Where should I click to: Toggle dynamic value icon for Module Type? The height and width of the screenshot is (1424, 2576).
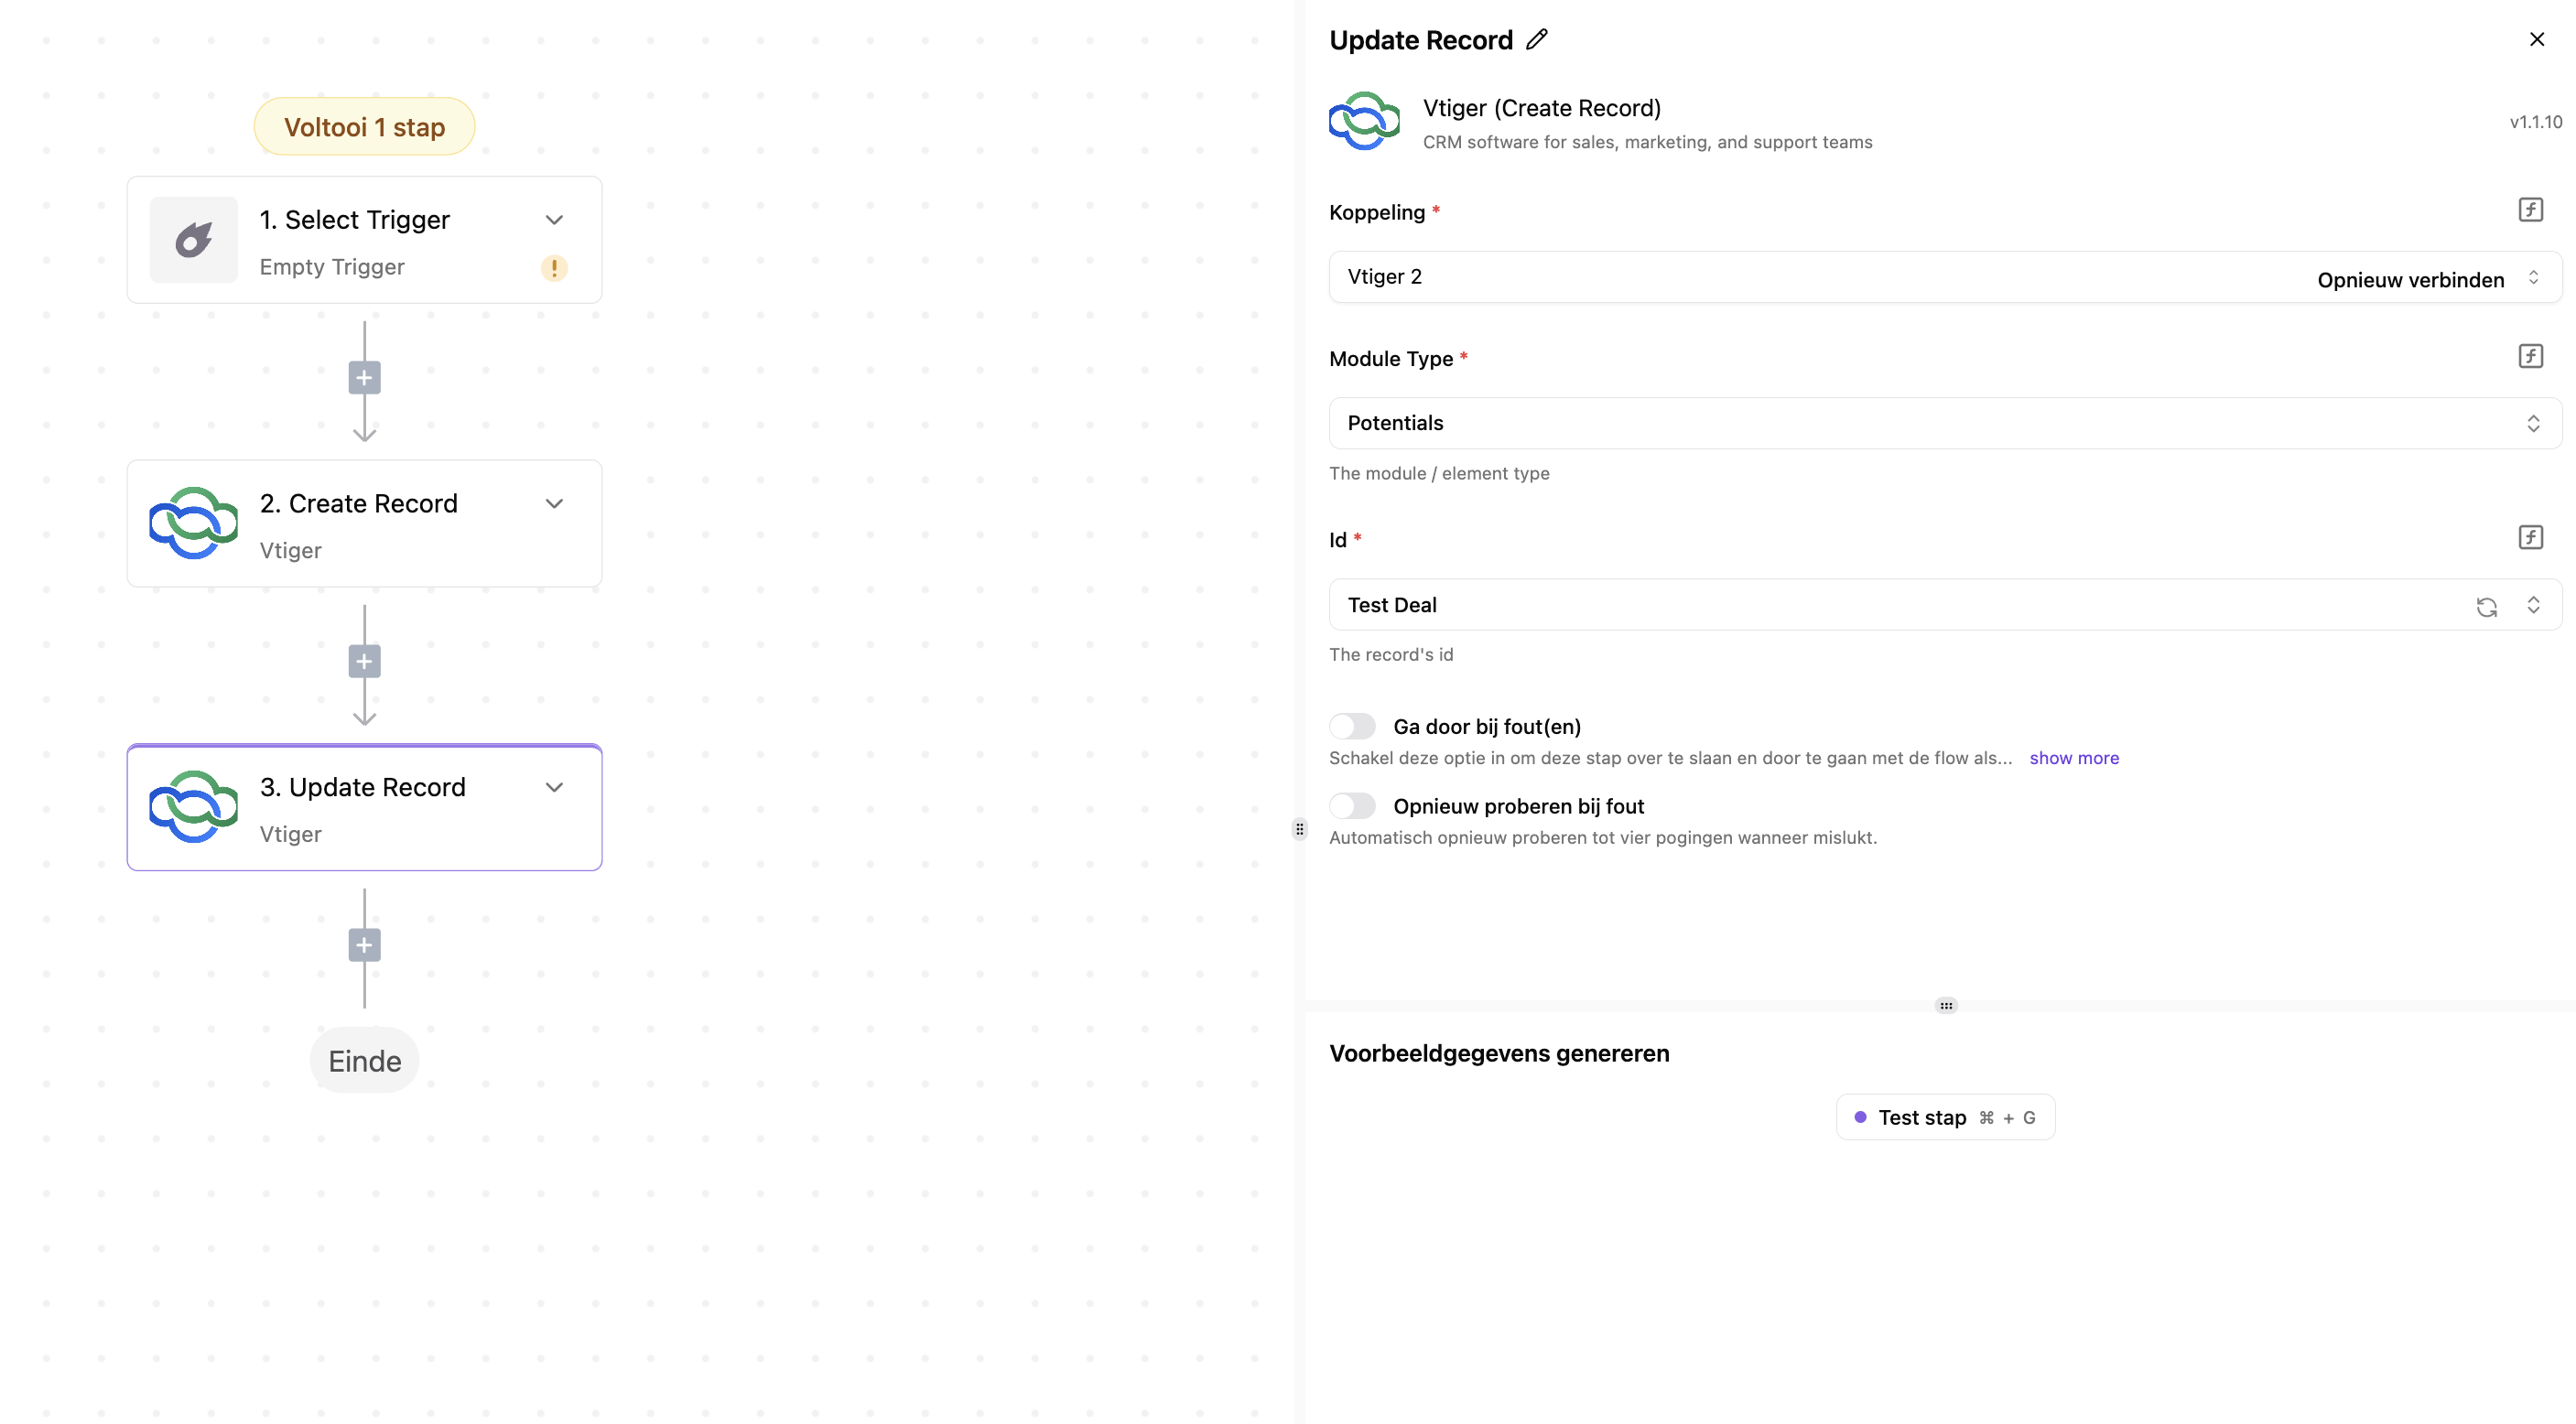coord(2530,356)
